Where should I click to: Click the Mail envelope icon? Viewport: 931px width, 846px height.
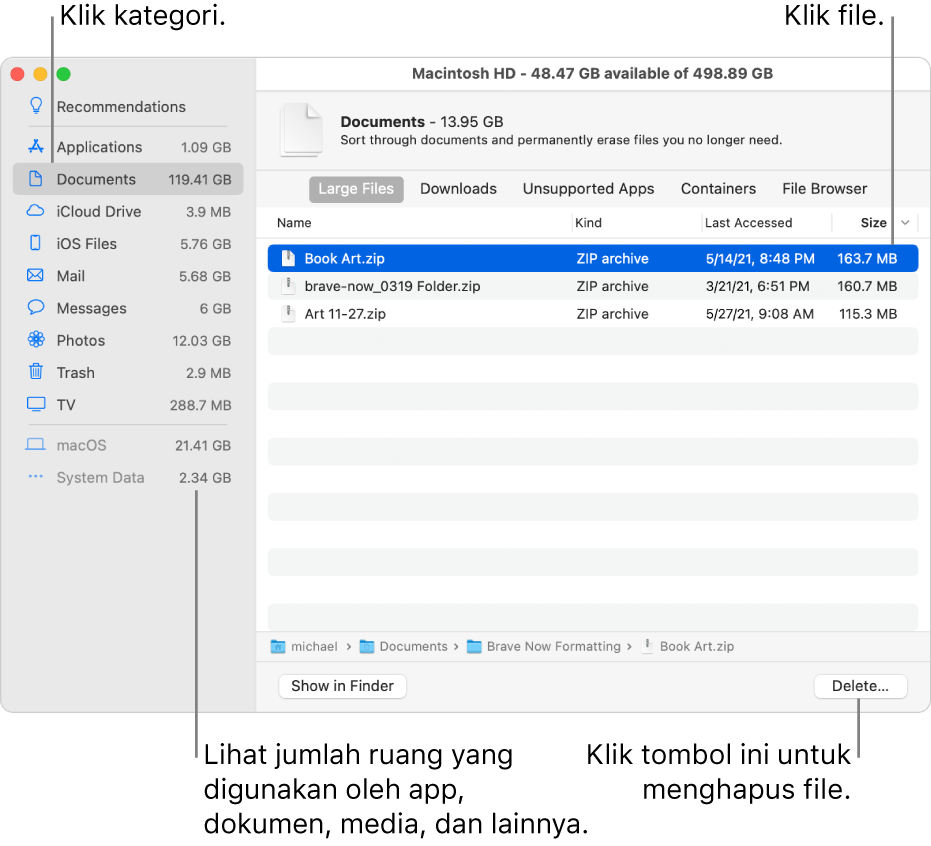(36, 275)
